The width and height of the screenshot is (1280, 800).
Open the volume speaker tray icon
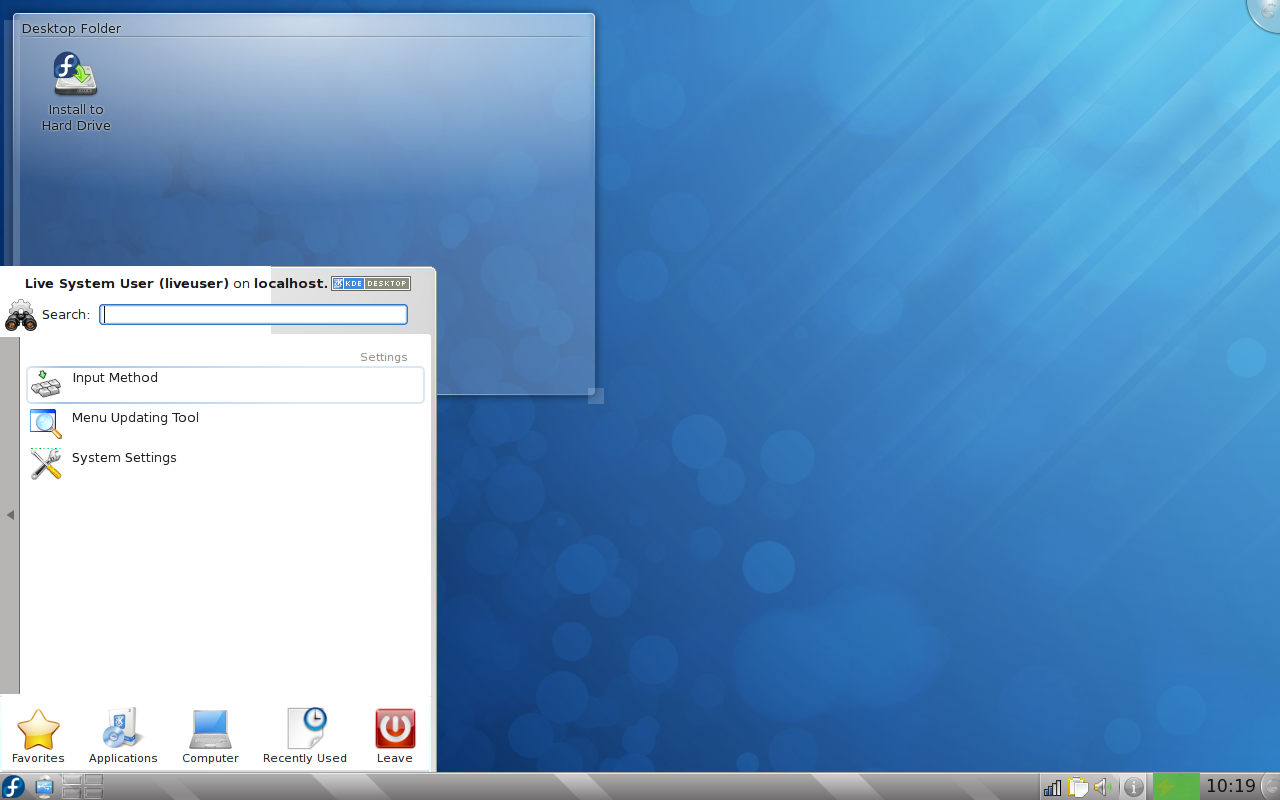click(x=1103, y=788)
